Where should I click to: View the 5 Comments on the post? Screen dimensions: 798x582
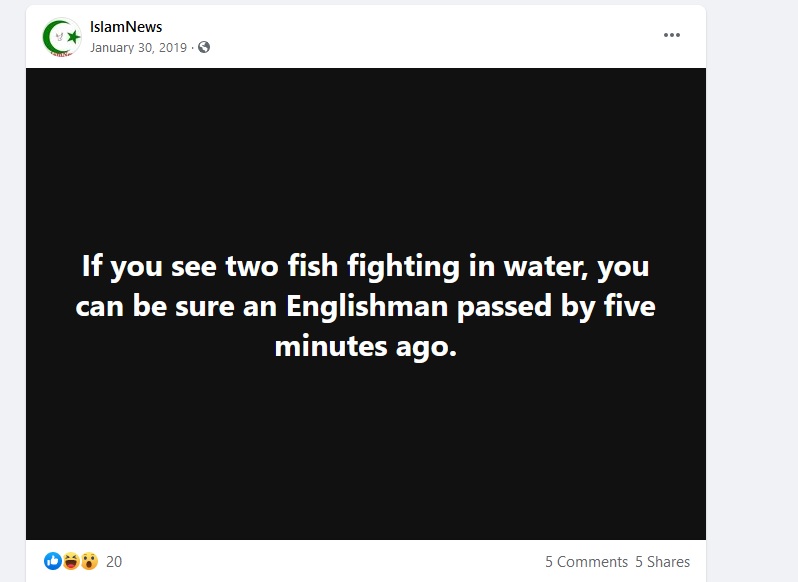point(586,561)
